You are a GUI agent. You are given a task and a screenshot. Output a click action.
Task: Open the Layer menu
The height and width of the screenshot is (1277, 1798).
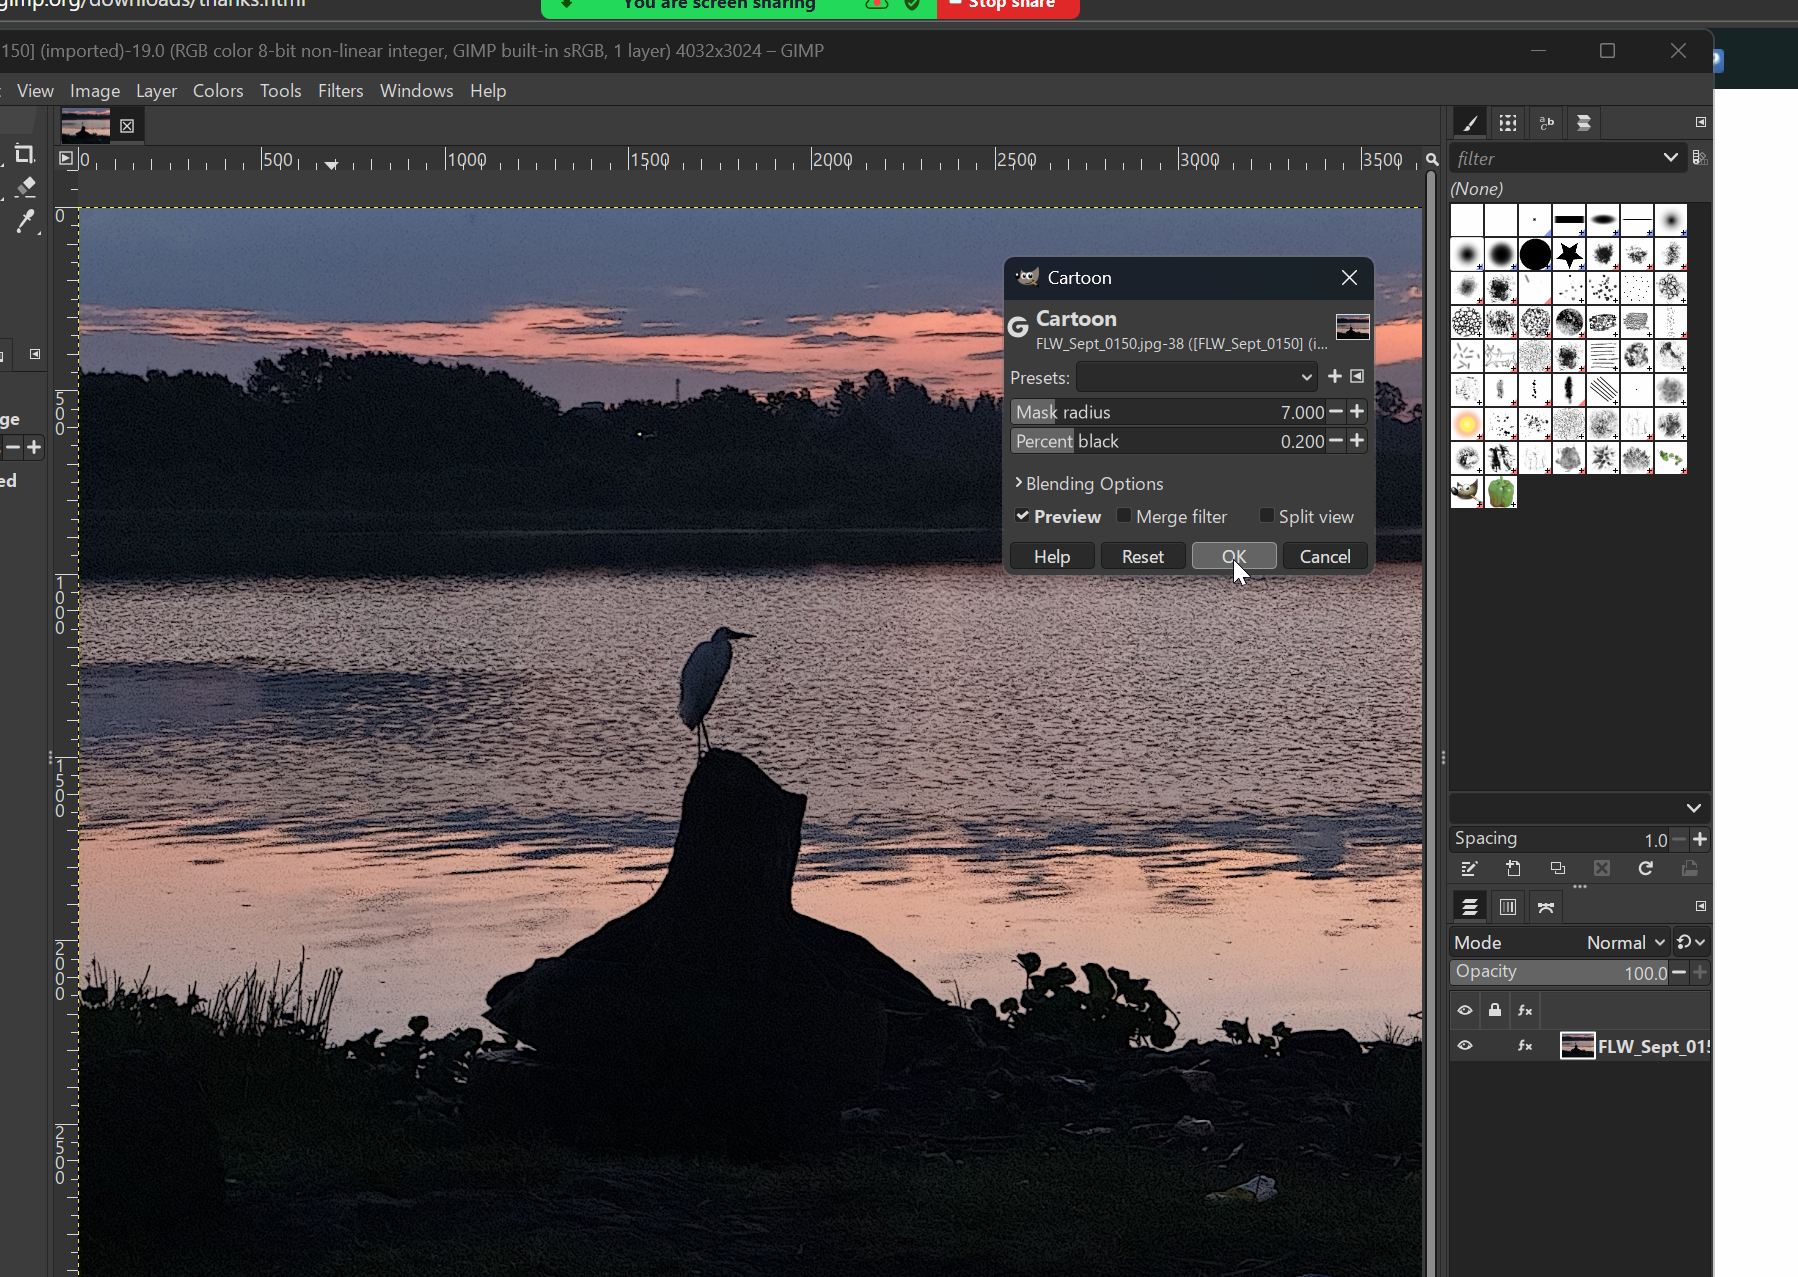[156, 91]
